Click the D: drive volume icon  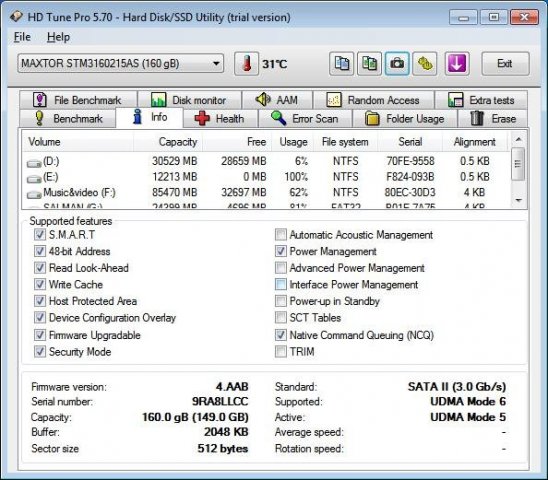point(34,163)
